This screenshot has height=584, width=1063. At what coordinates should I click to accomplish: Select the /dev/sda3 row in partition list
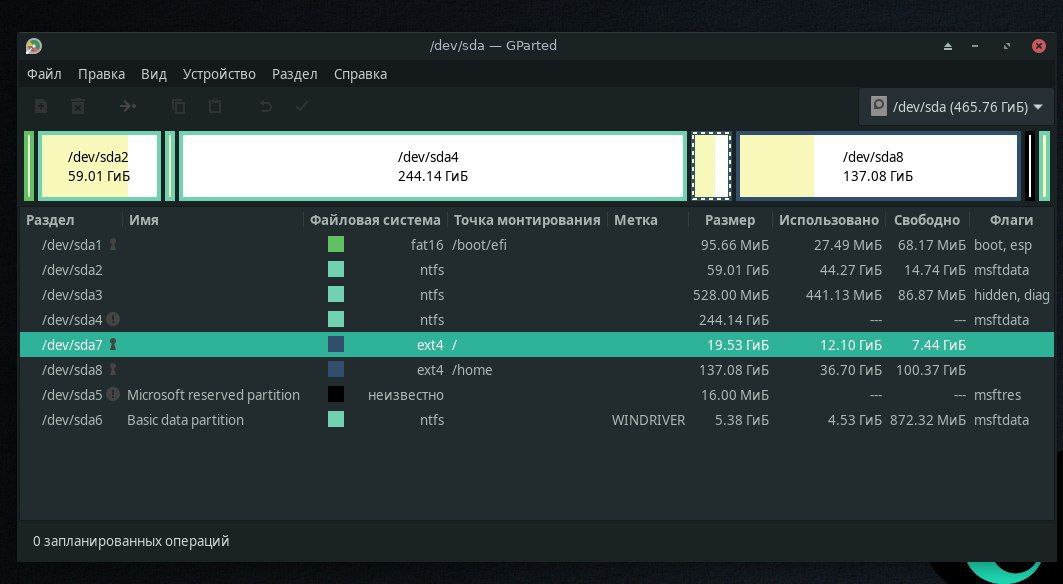coord(536,294)
